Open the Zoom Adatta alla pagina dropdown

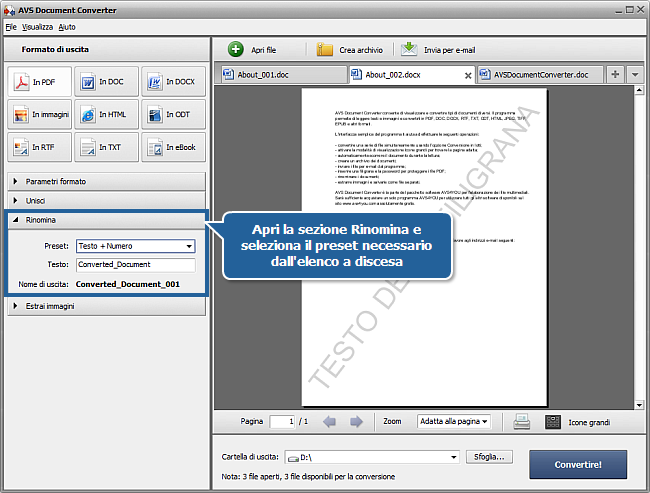pyautogui.click(x=454, y=421)
